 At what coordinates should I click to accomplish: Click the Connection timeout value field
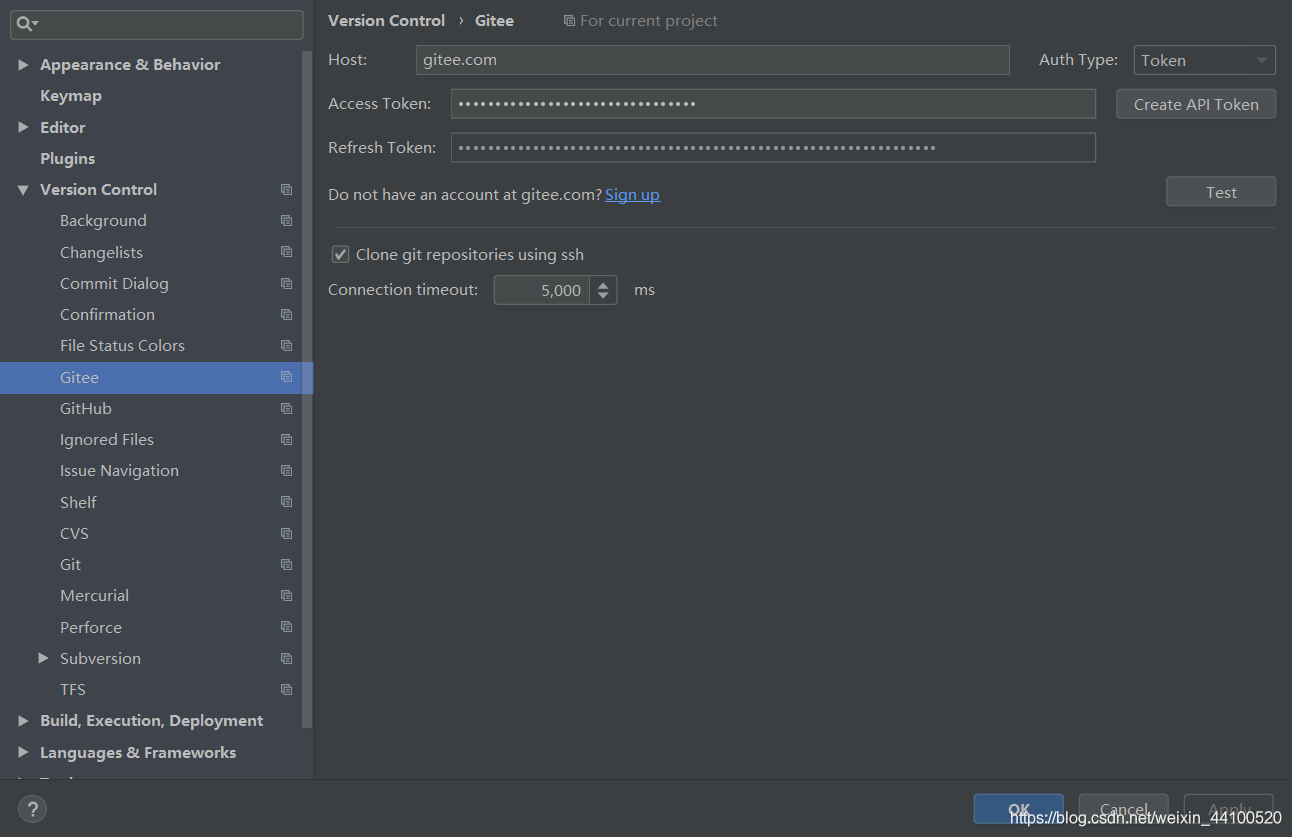[542, 290]
